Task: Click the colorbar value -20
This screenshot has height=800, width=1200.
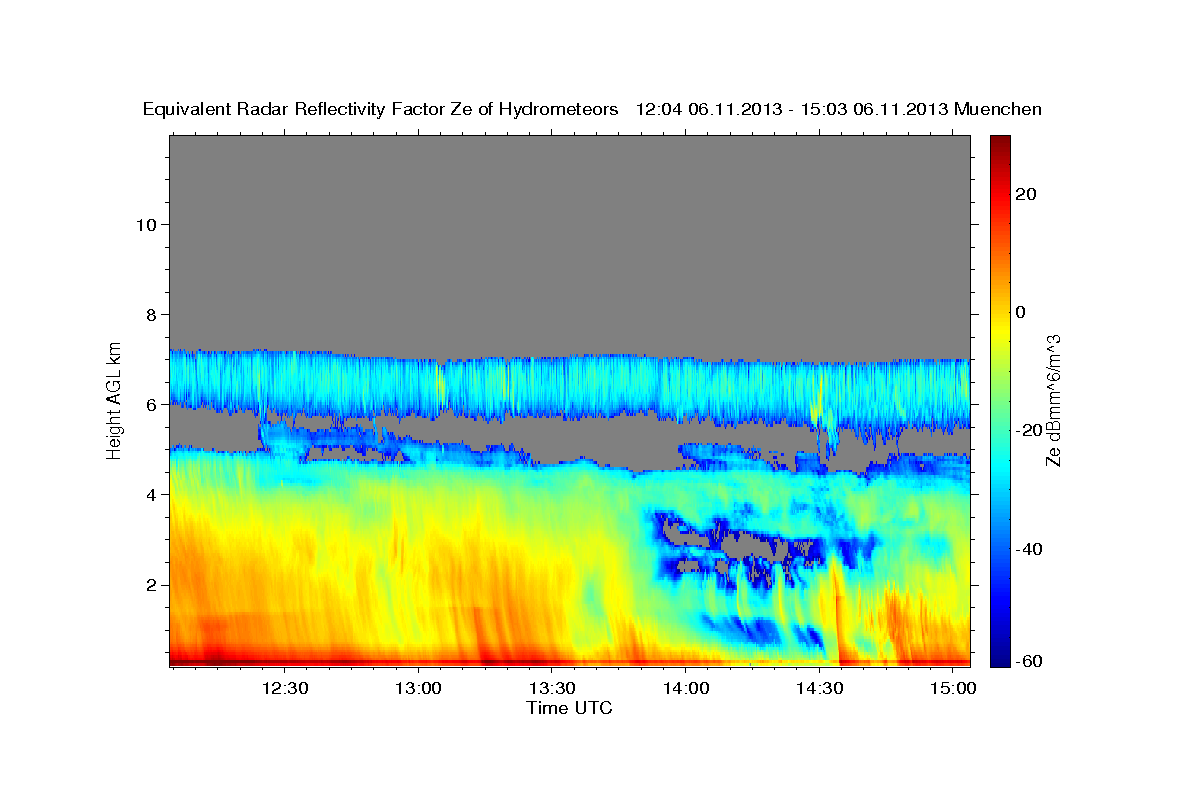Action: click(1029, 430)
